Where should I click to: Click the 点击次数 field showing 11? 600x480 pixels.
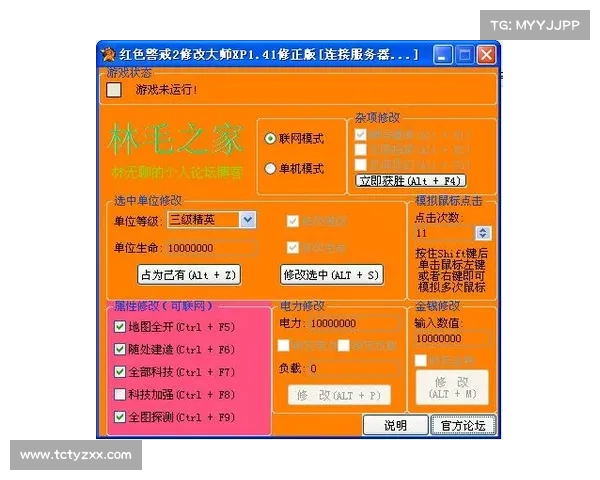(x=445, y=233)
